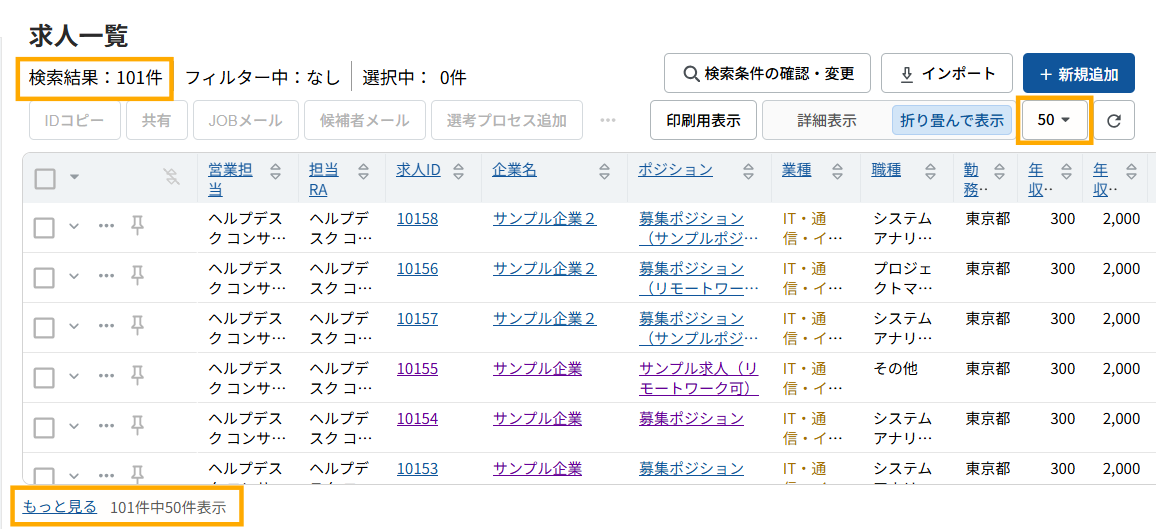Open the サンプル企業２ link for job 10158
The image size is (1156, 529).
(544, 218)
